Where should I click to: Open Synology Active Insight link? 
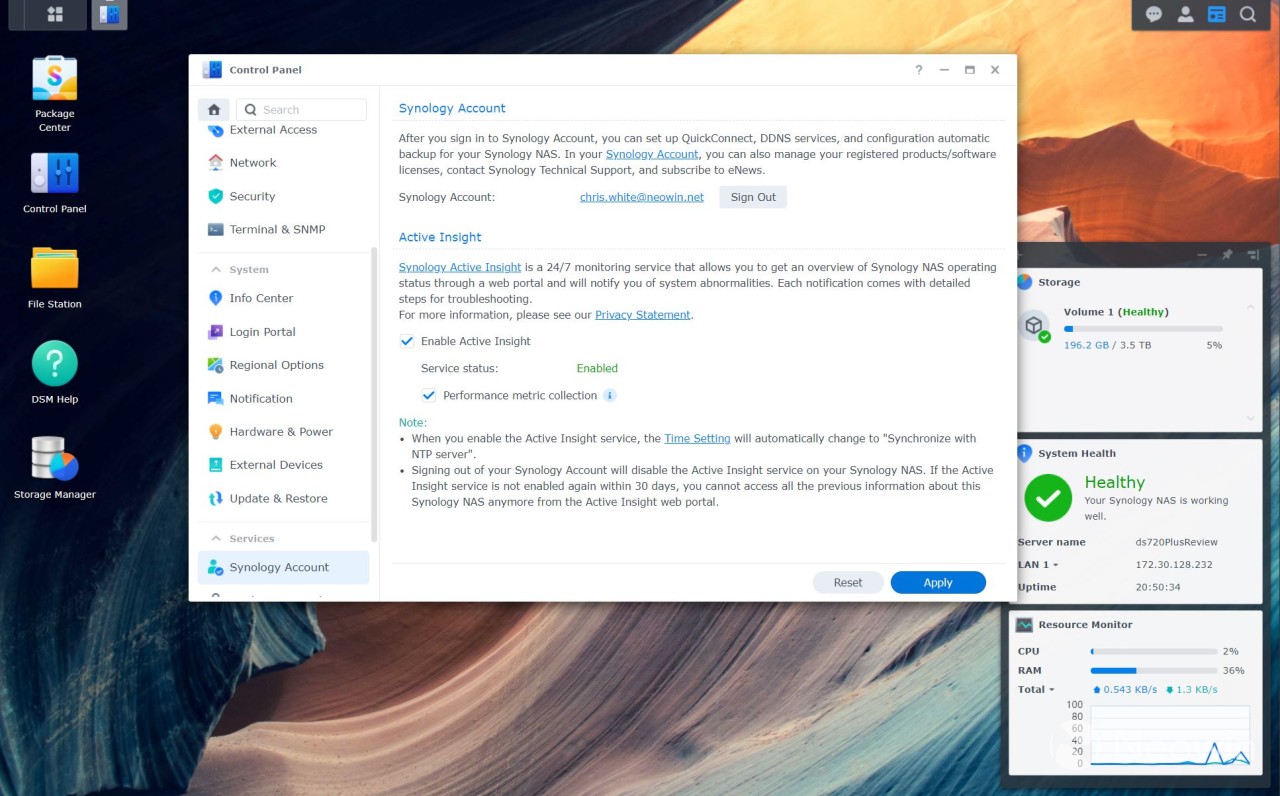(x=460, y=267)
